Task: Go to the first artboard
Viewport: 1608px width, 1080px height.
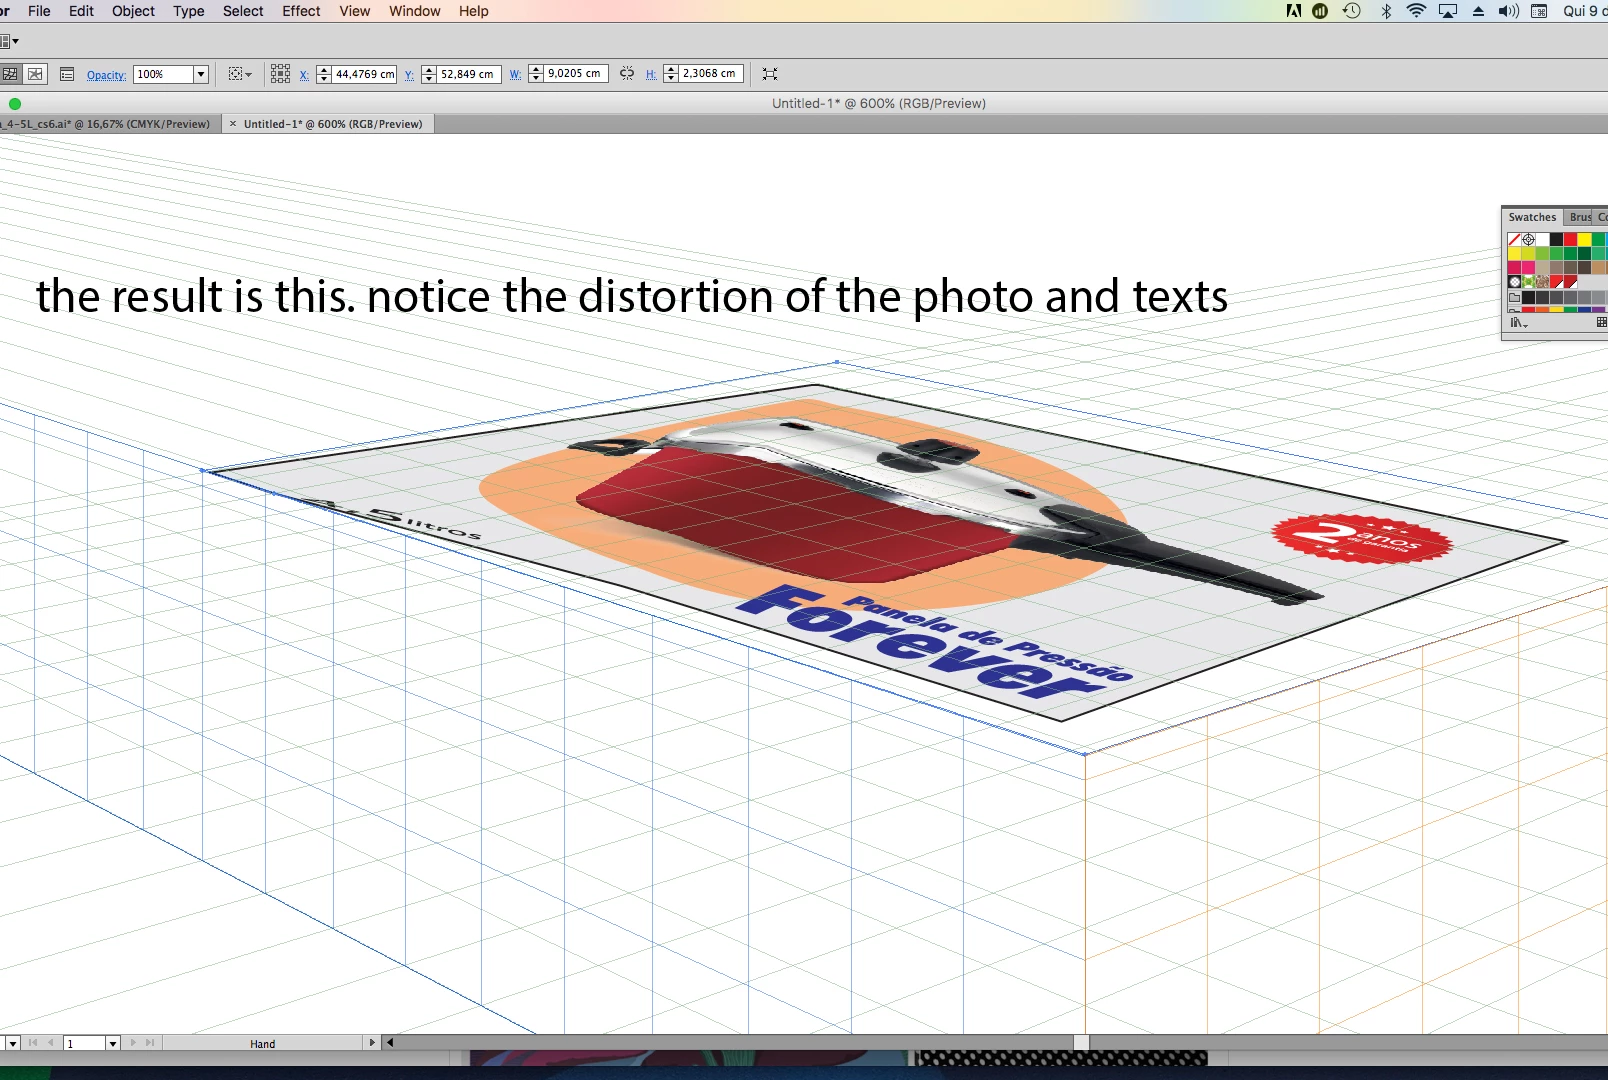Action: point(33,1043)
